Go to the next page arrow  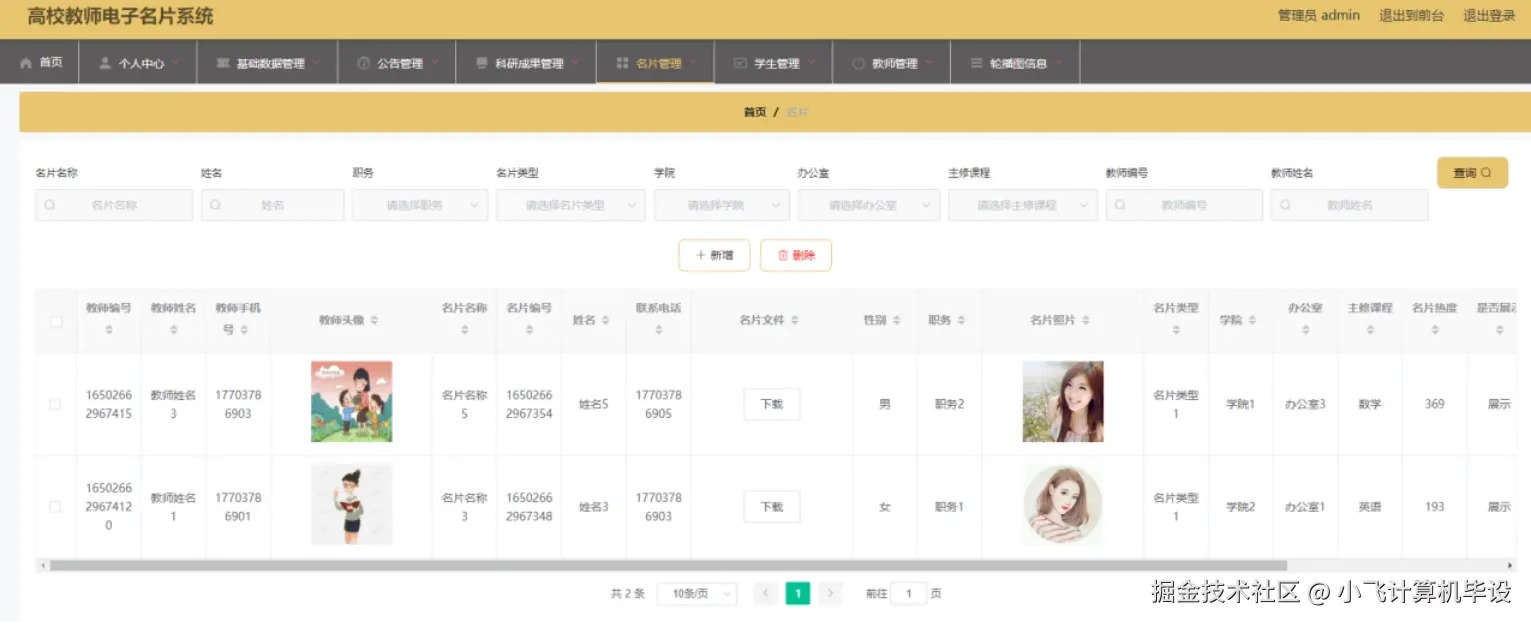[x=830, y=593]
